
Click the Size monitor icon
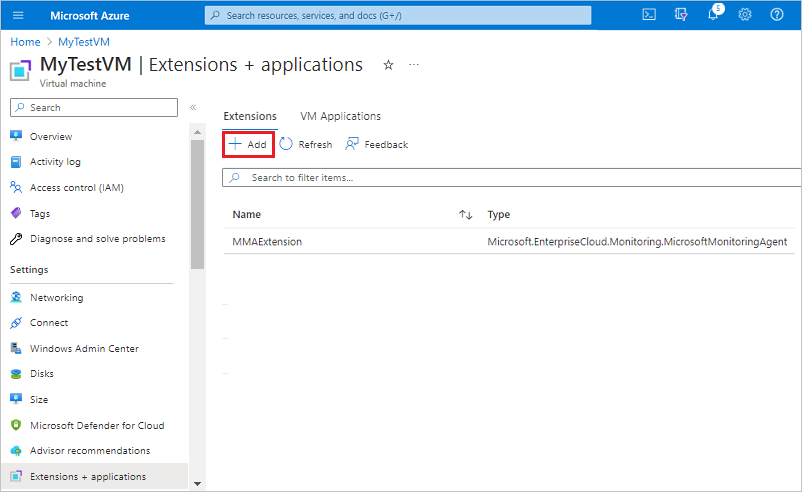click(16, 399)
